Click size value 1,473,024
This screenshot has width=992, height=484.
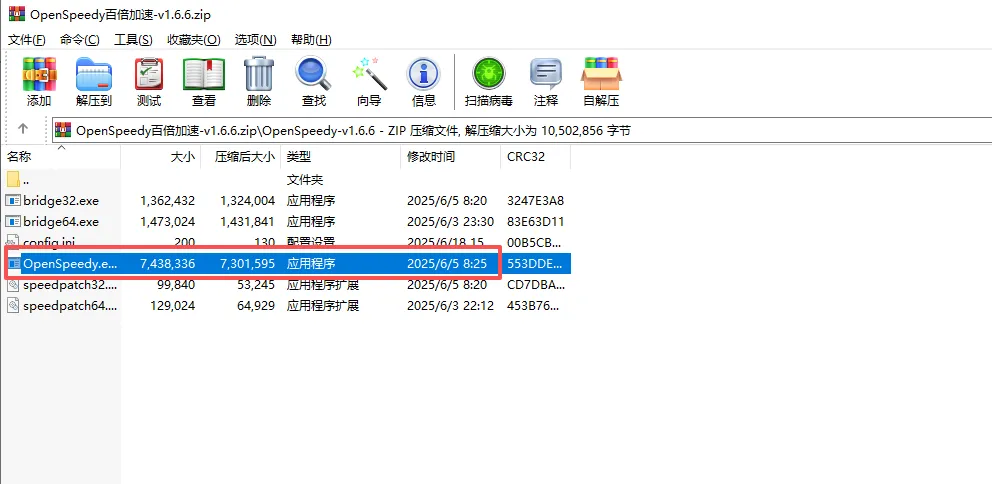(x=168, y=222)
